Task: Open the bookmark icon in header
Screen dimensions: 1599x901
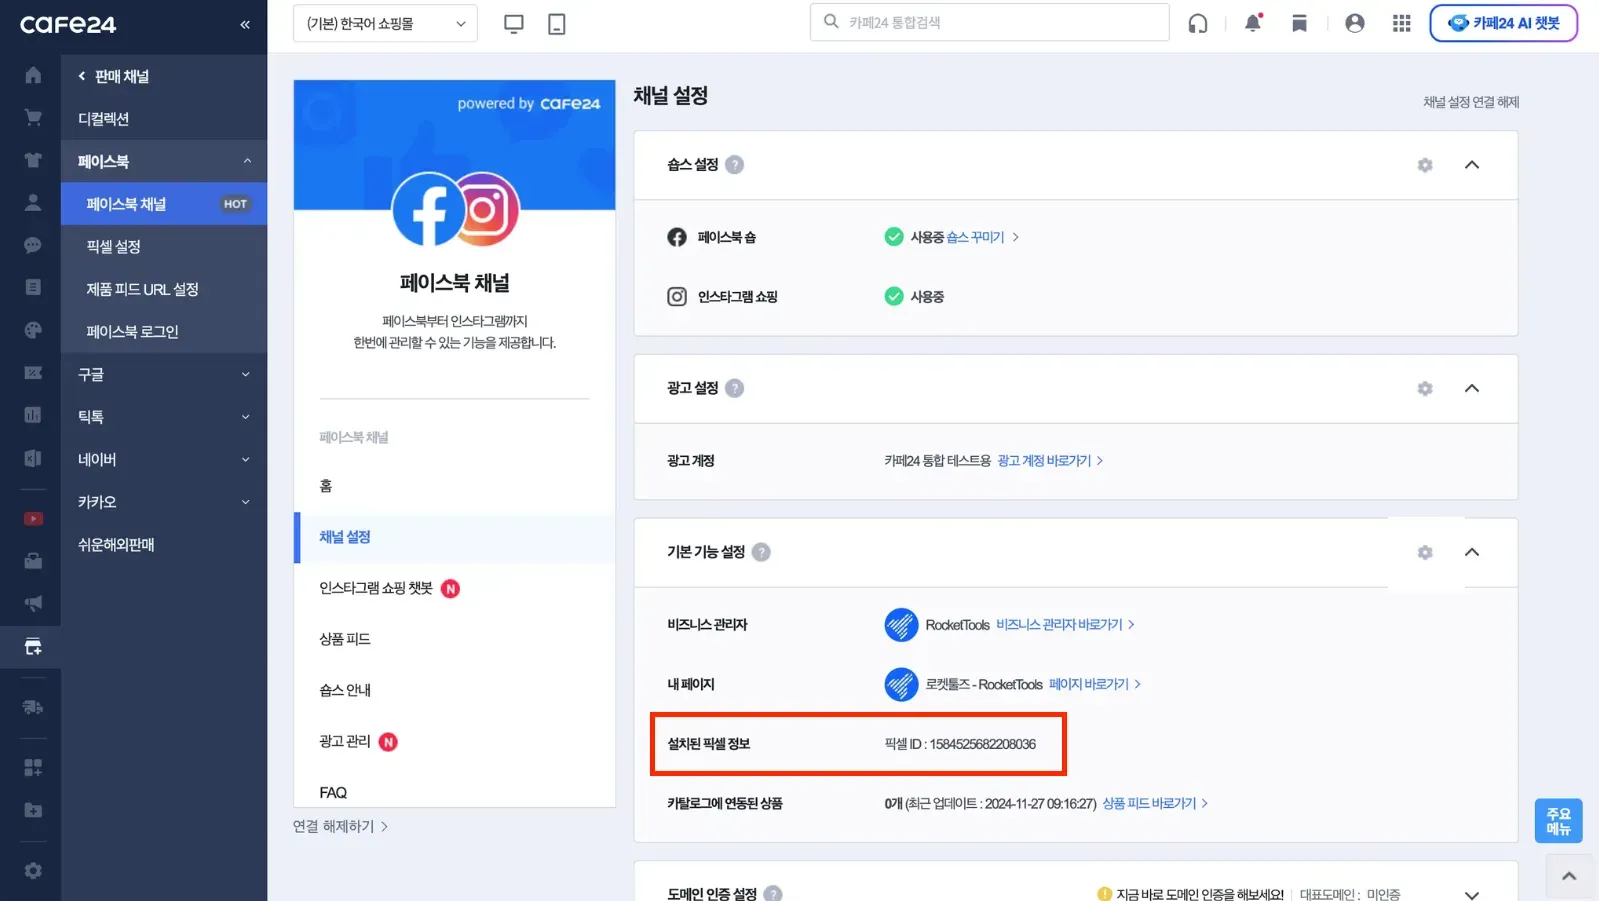Action: click(x=1299, y=23)
